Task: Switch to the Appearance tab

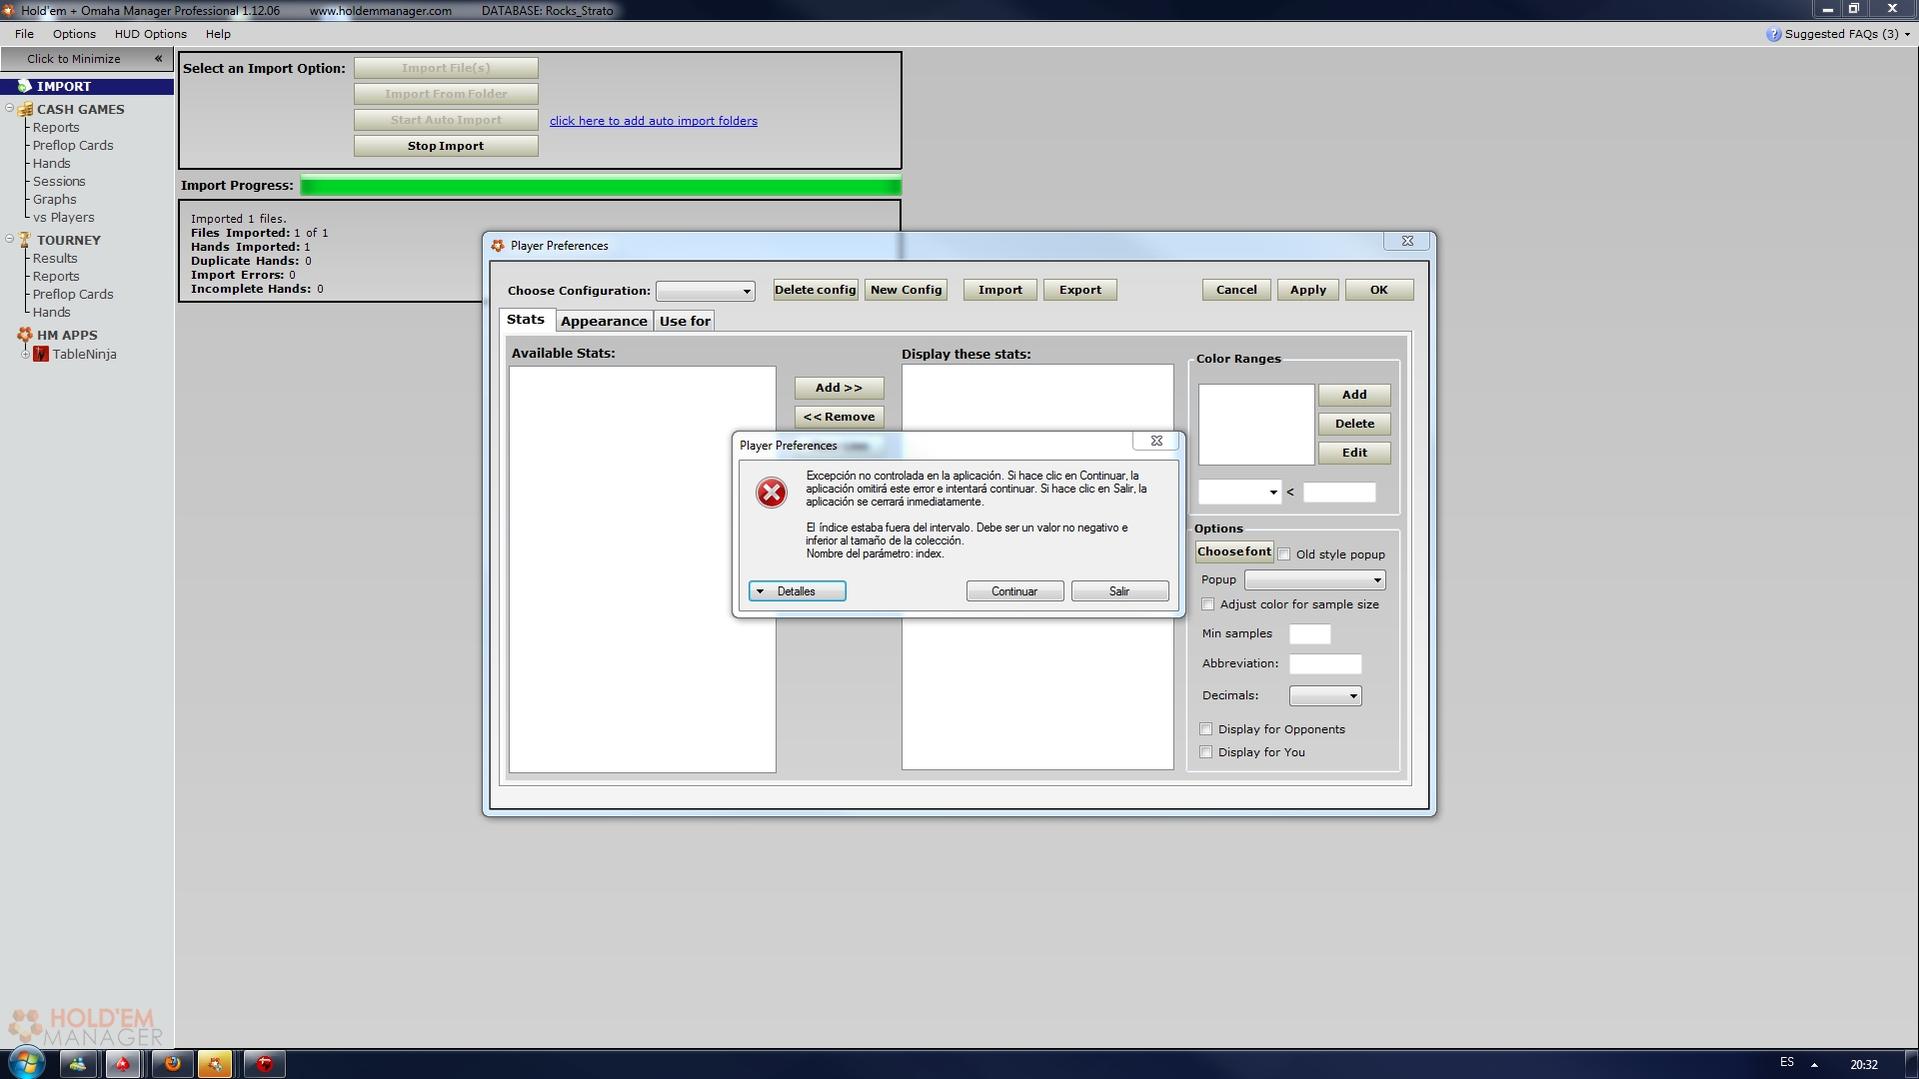Action: click(x=604, y=321)
